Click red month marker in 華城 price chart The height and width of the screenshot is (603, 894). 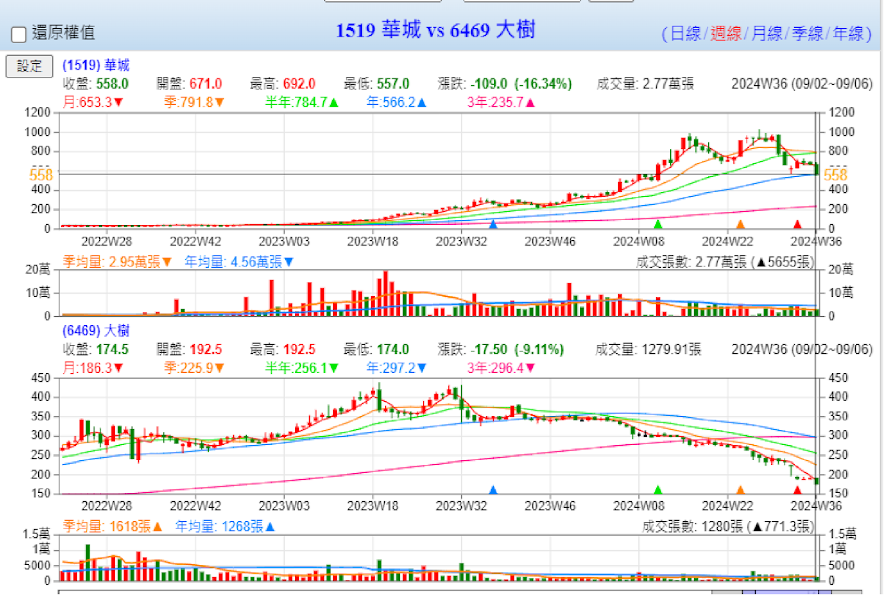pos(797,224)
